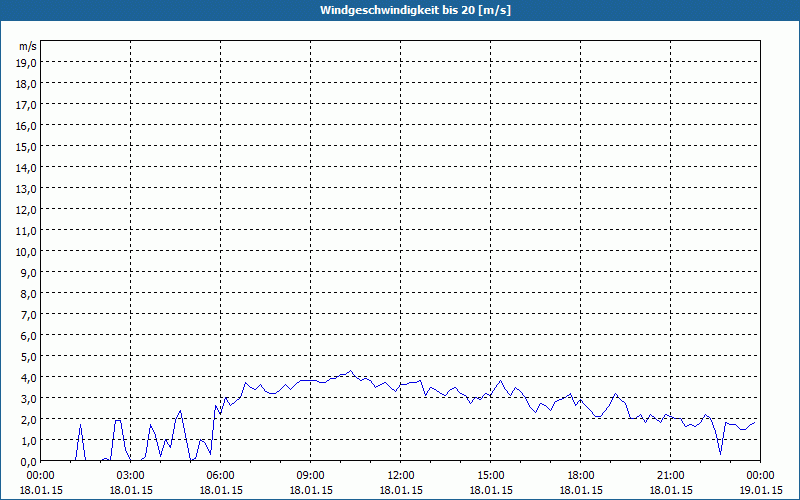Click the 19.01.15 date label
800x500 pixels.
coord(760,490)
